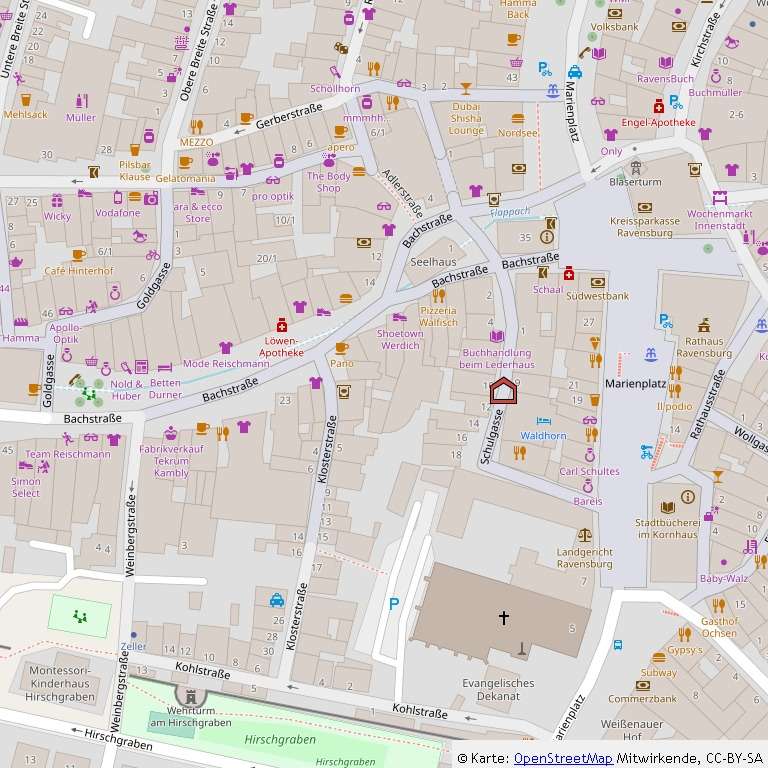Select the Apollo-Optik label
Viewport: 768px width, 768px height.
pos(66,334)
